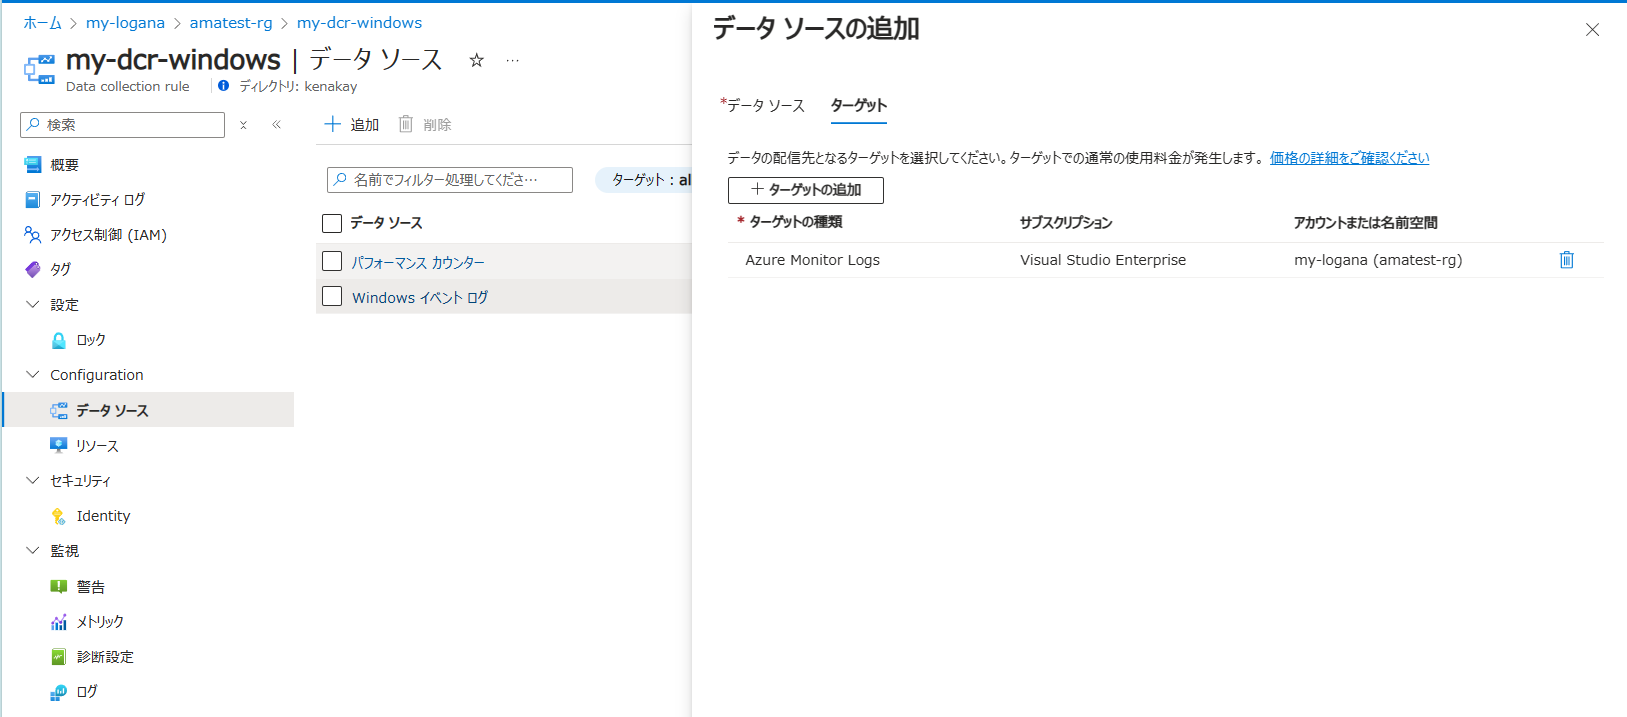This screenshot has height=717, width=1627.
Task: Open メトリック under the 監視 section
Action: point(100,622)
